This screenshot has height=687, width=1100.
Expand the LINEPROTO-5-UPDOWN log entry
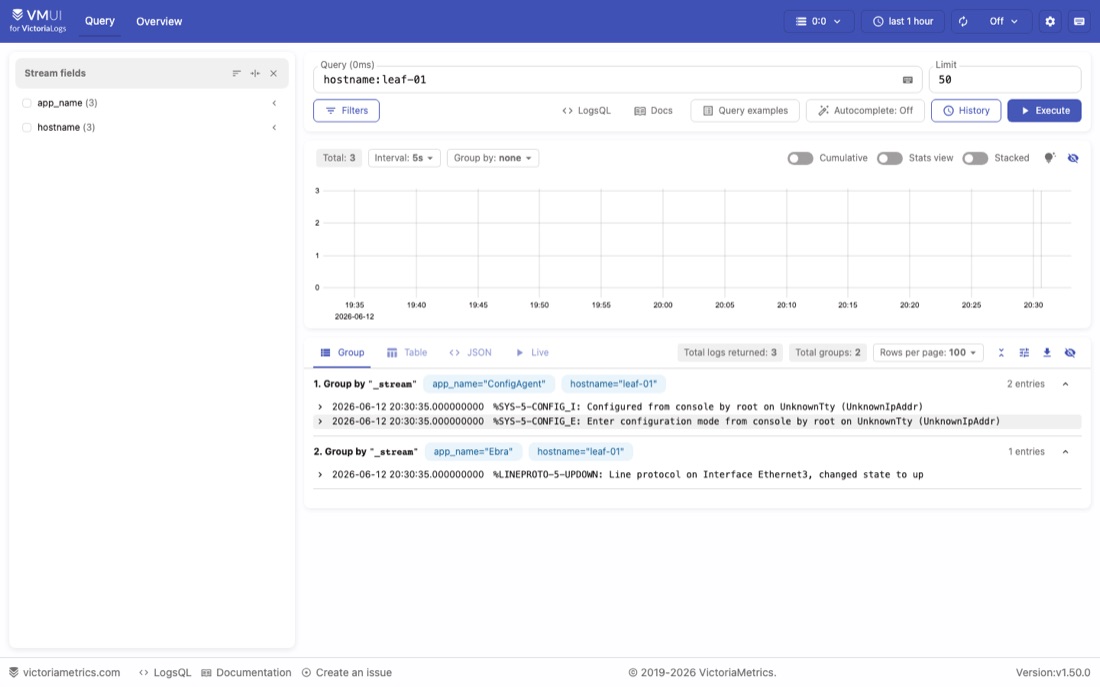coord(320,475)
